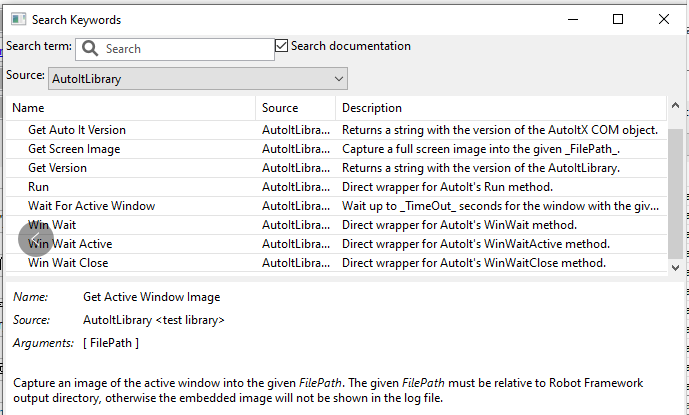Toggle the Search documentation checkbox
This screenshot has width=689, height=415.
282,46
